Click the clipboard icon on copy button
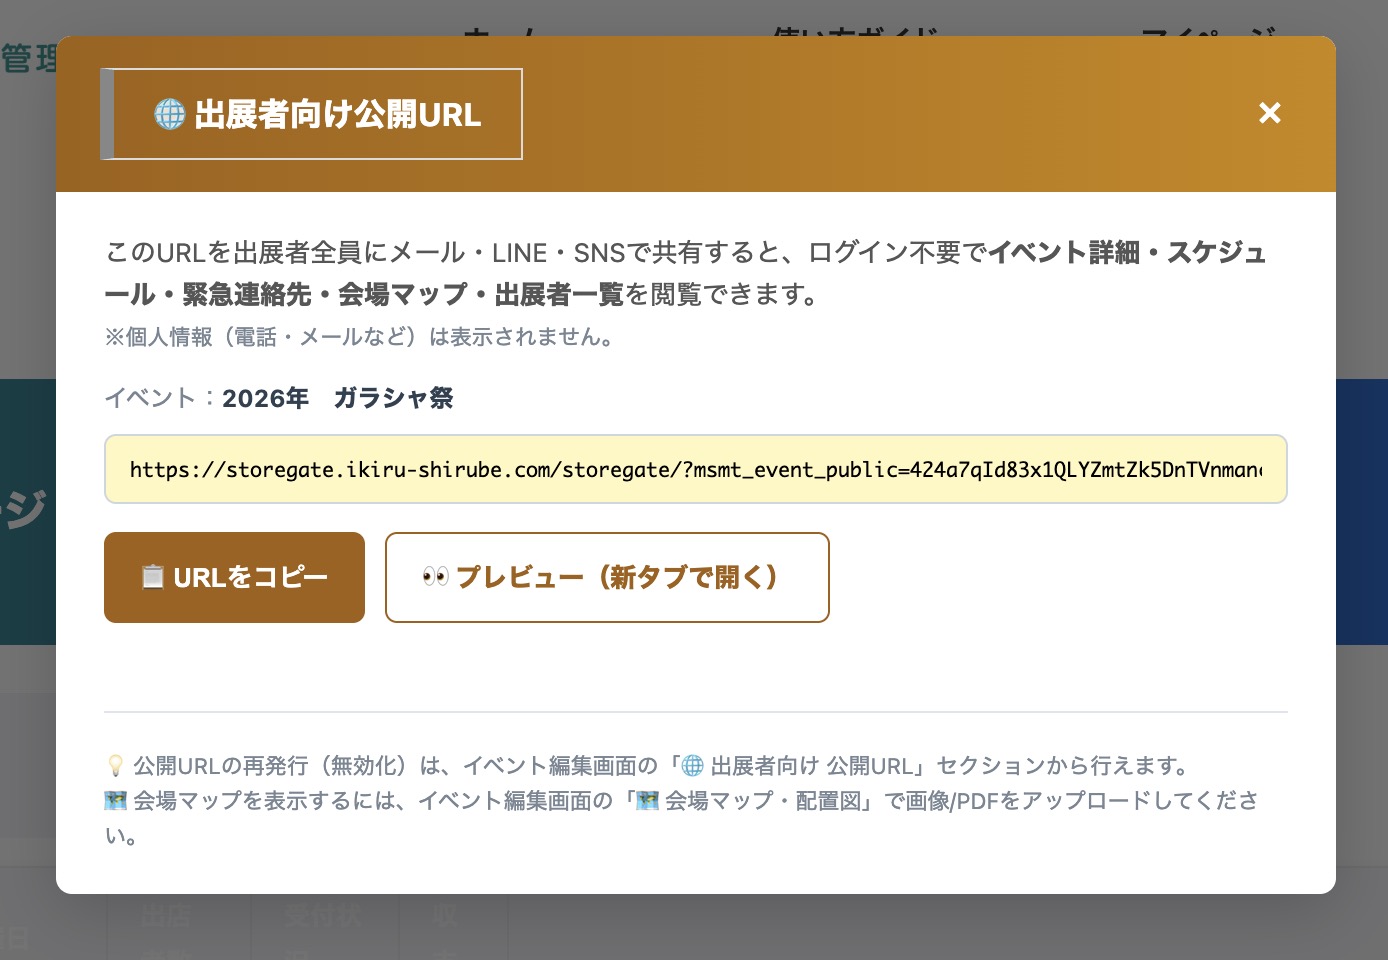The height and width of the screenshot is (960, 1388). coord(152,577)
